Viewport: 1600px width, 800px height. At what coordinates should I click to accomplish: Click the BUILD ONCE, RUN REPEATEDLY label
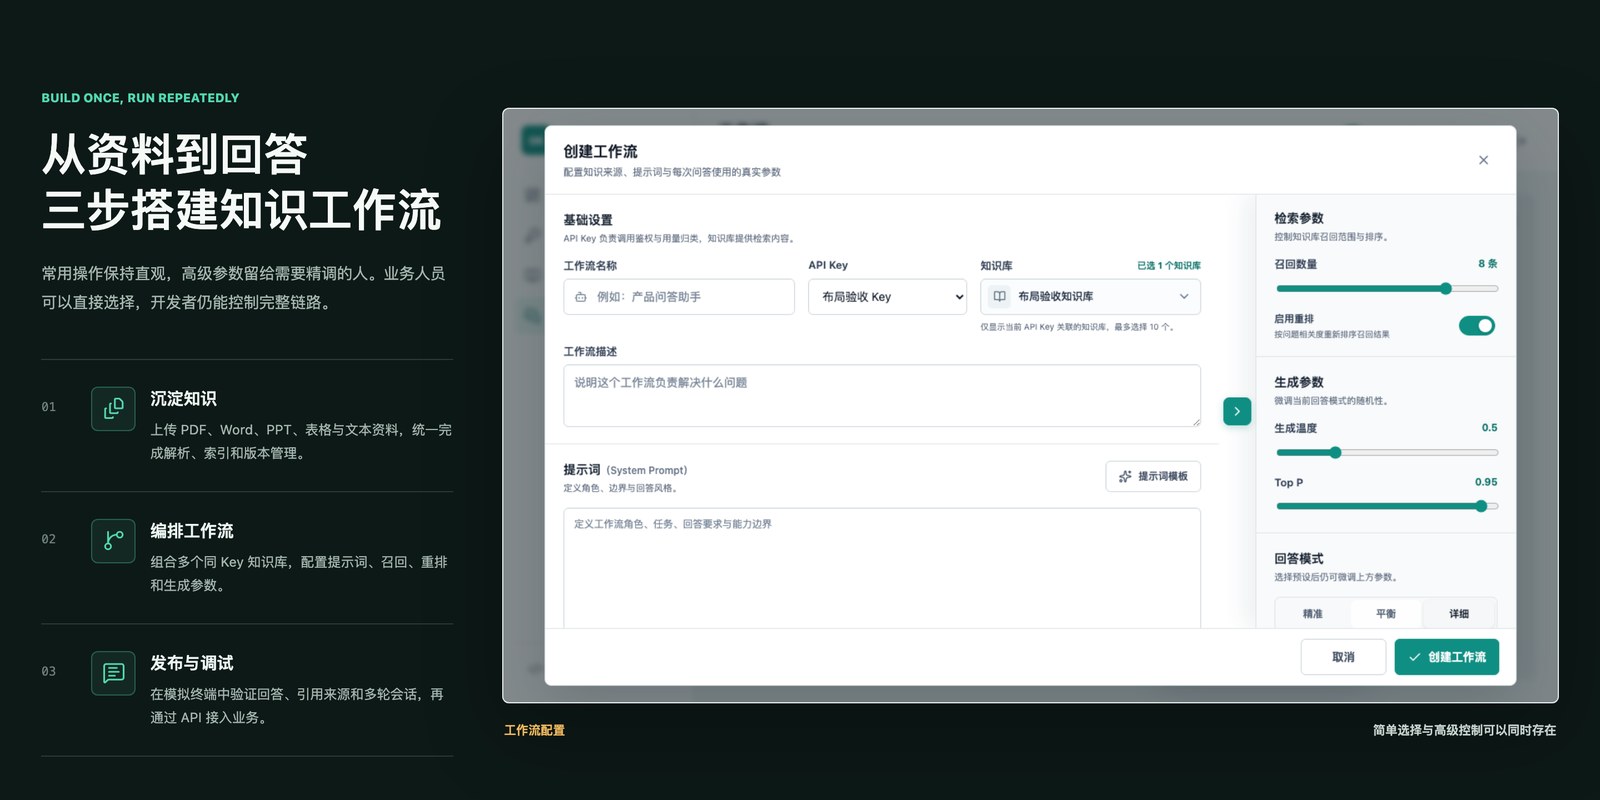[140, 98]
